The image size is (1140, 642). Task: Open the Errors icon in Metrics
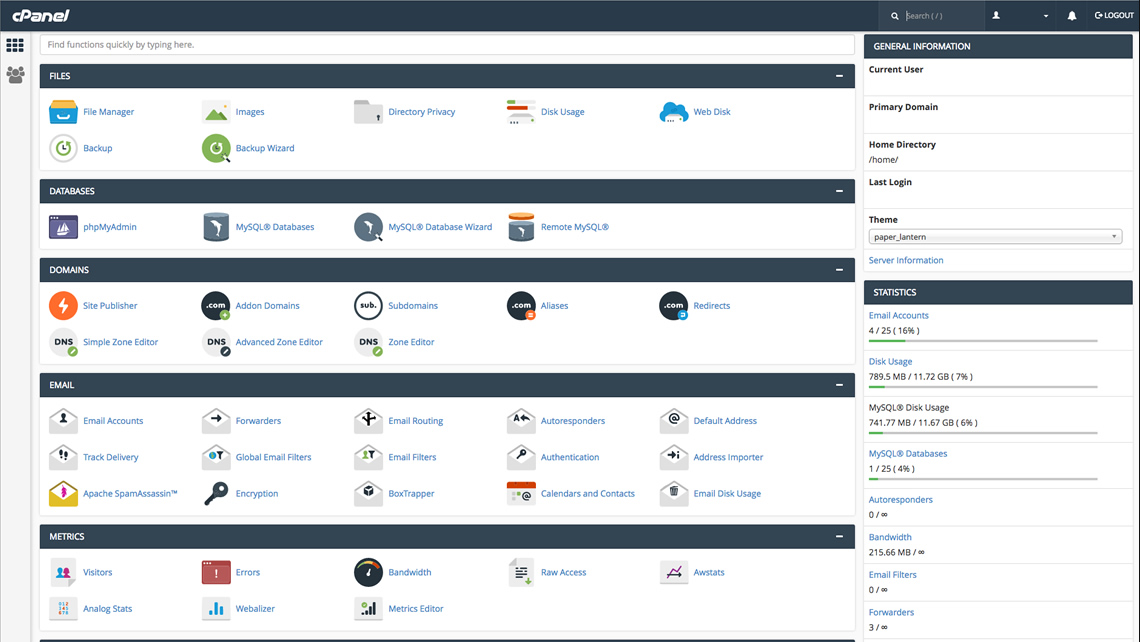[216, 572]
